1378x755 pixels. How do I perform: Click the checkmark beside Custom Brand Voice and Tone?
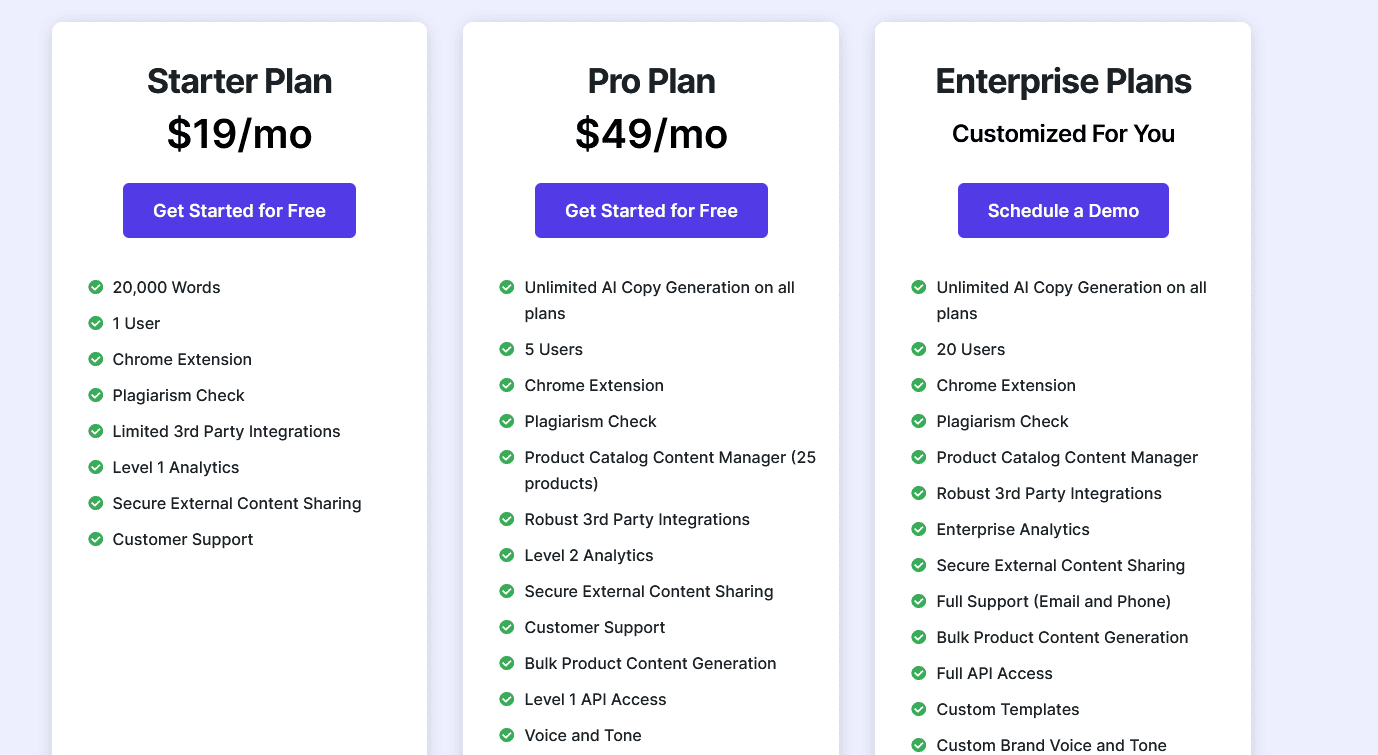pos(919,745)
